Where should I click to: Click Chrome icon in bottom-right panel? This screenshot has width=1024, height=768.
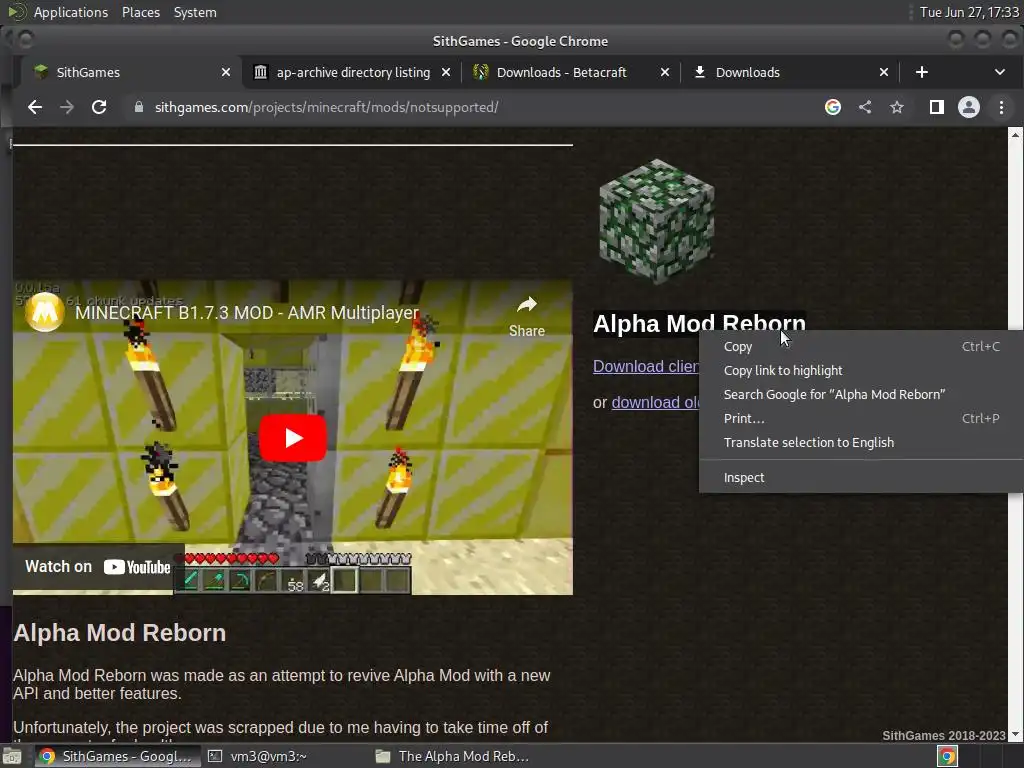pyautogui.click(x=947, y=756)
